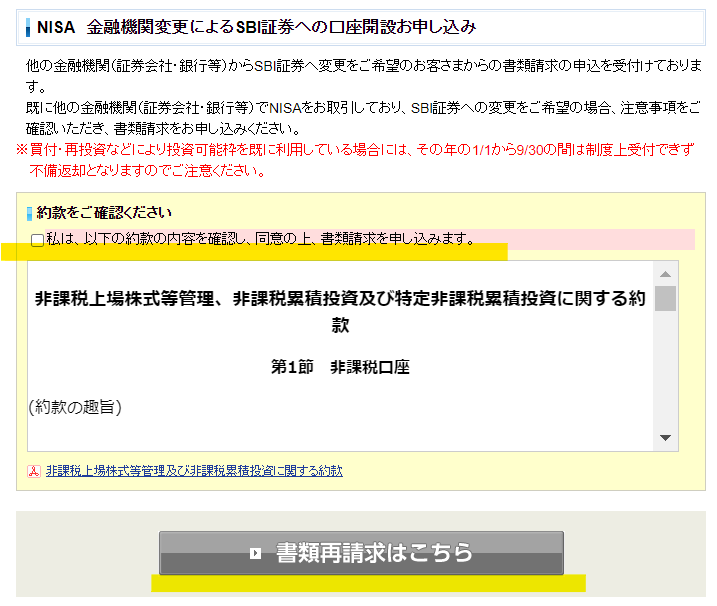Click the scroll up arrow in the 約款 box

click(665, 274)
